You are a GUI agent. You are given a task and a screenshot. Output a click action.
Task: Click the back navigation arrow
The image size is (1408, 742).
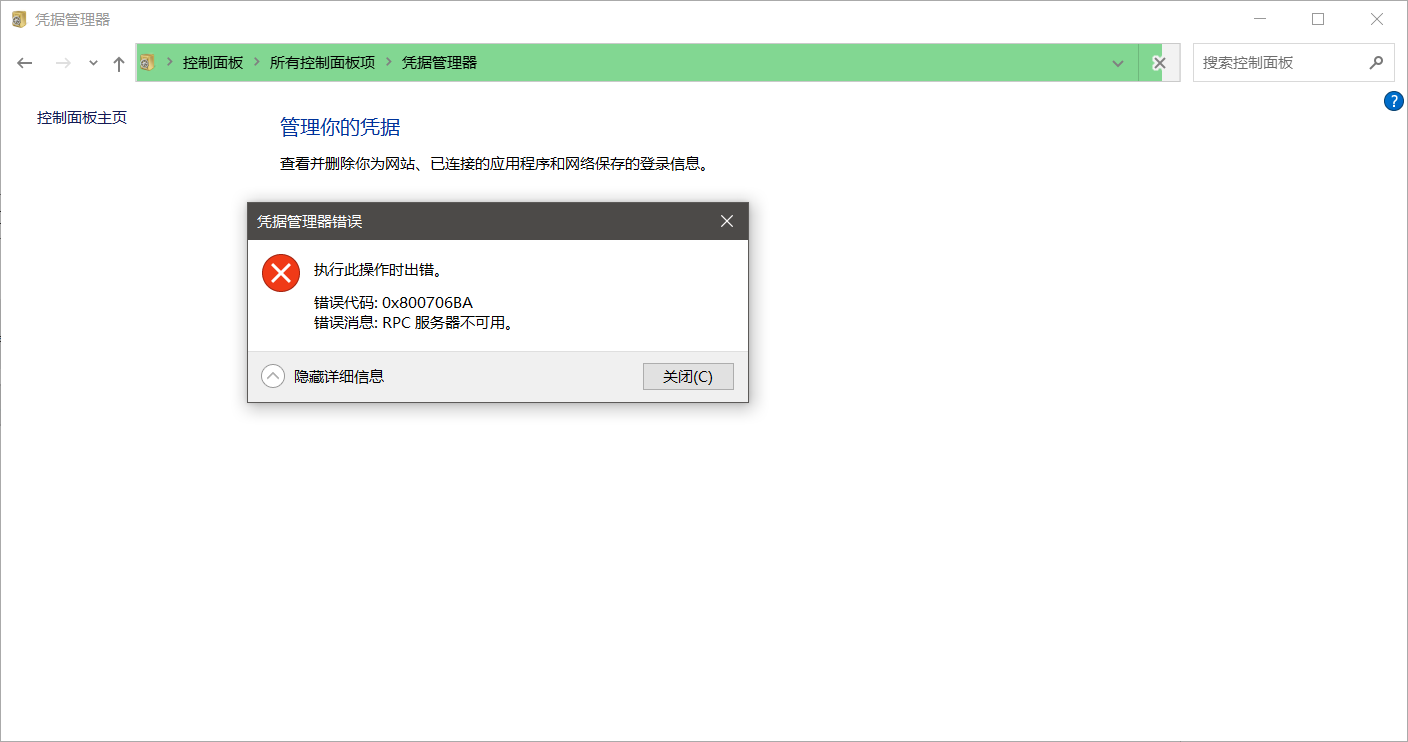pos(24,62)
